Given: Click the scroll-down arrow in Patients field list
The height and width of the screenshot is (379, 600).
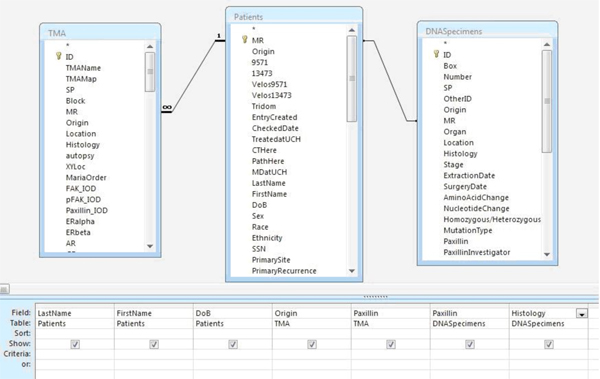Looking at the screenshot, I should [x=352, y=271].
